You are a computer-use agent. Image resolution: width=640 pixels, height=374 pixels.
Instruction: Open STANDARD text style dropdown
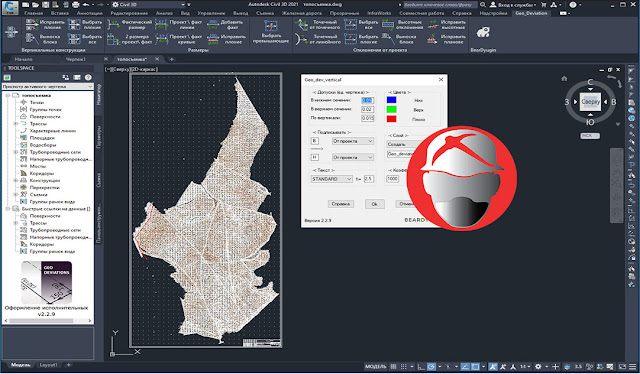pyautogui.click(x=331, y=179)
